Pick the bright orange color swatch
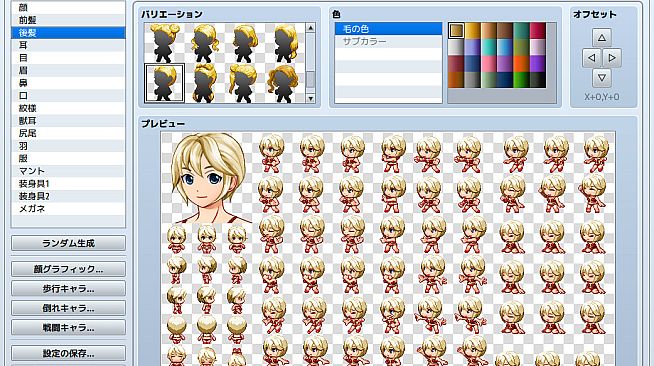The image size is (654, 366). [x=521, y=63]
